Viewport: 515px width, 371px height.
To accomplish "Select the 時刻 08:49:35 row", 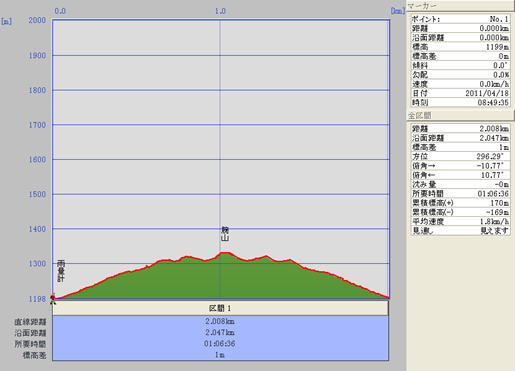I will 460,103.
